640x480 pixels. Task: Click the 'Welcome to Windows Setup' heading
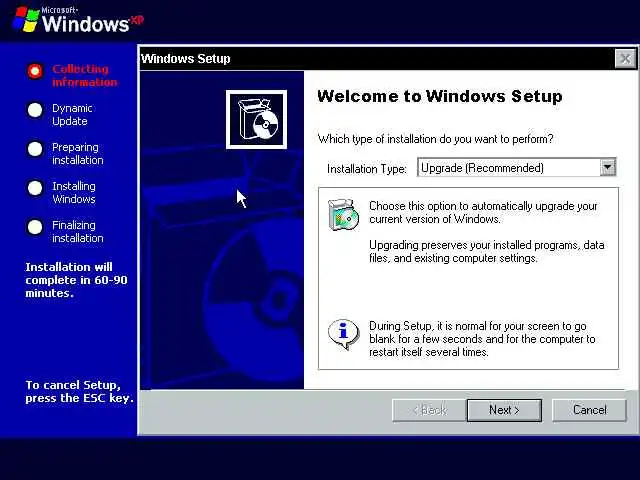pos(440,96)
